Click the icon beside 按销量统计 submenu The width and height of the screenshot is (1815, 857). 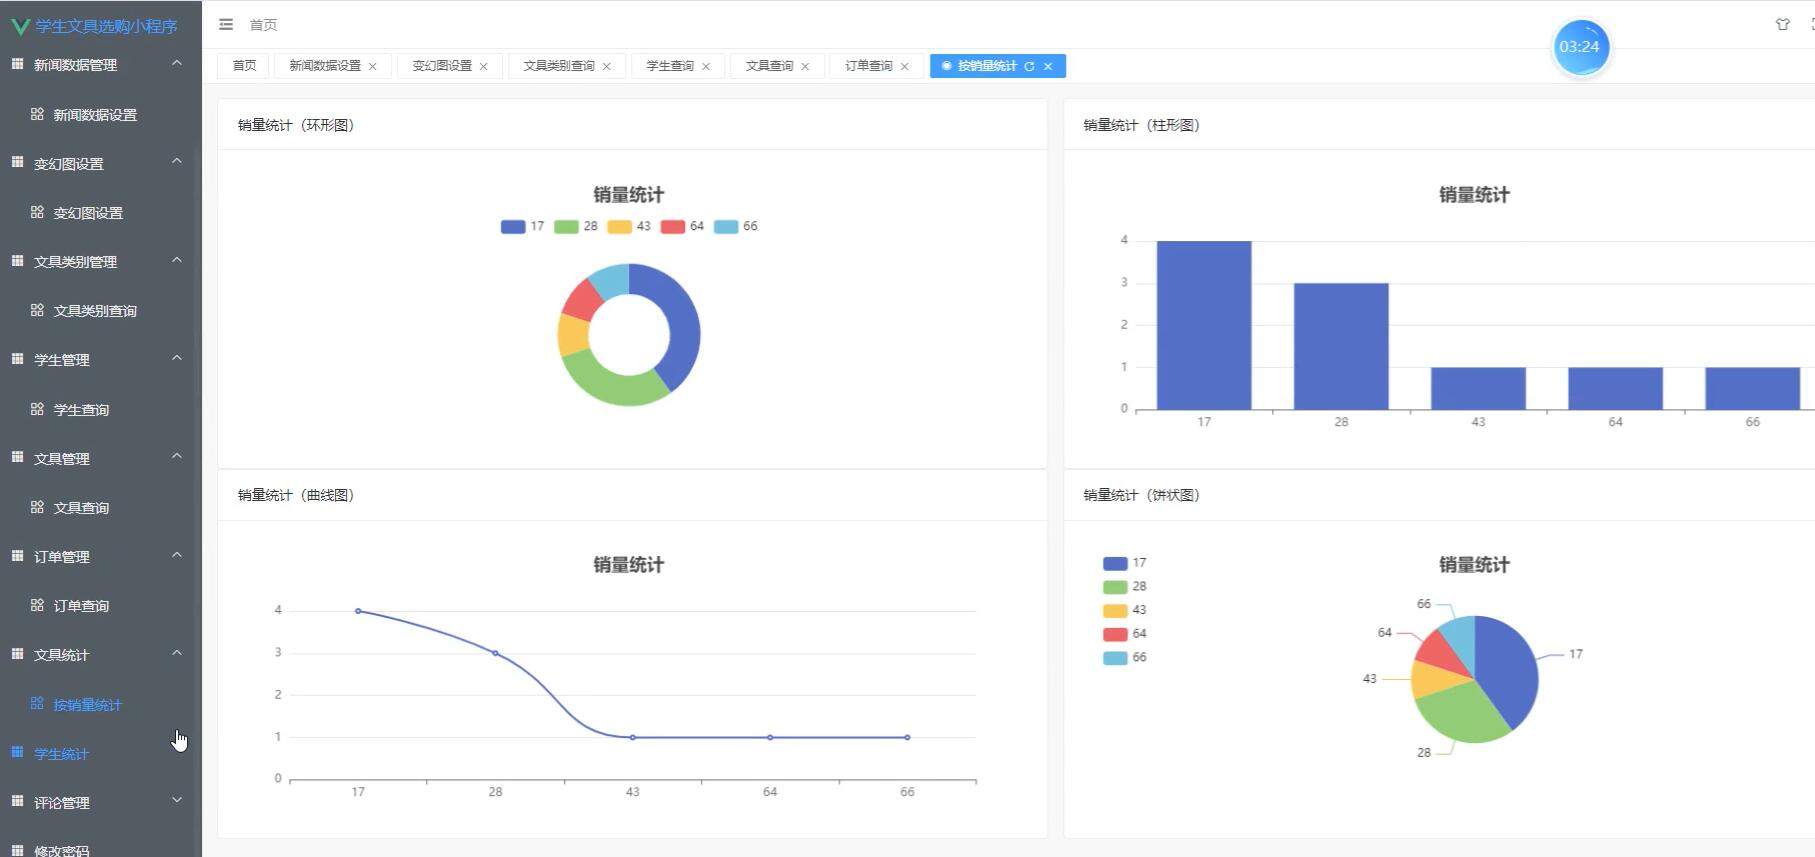[37, 703]
